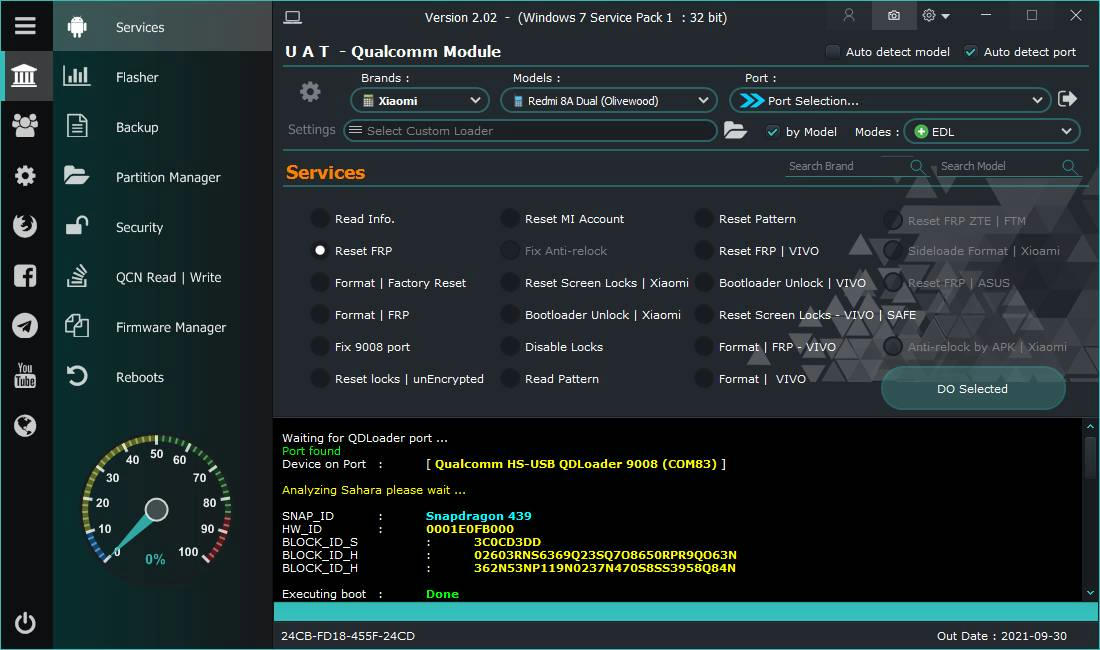
Task: Open the Brands dropdown showing Xiaomi
Action: 420,100
